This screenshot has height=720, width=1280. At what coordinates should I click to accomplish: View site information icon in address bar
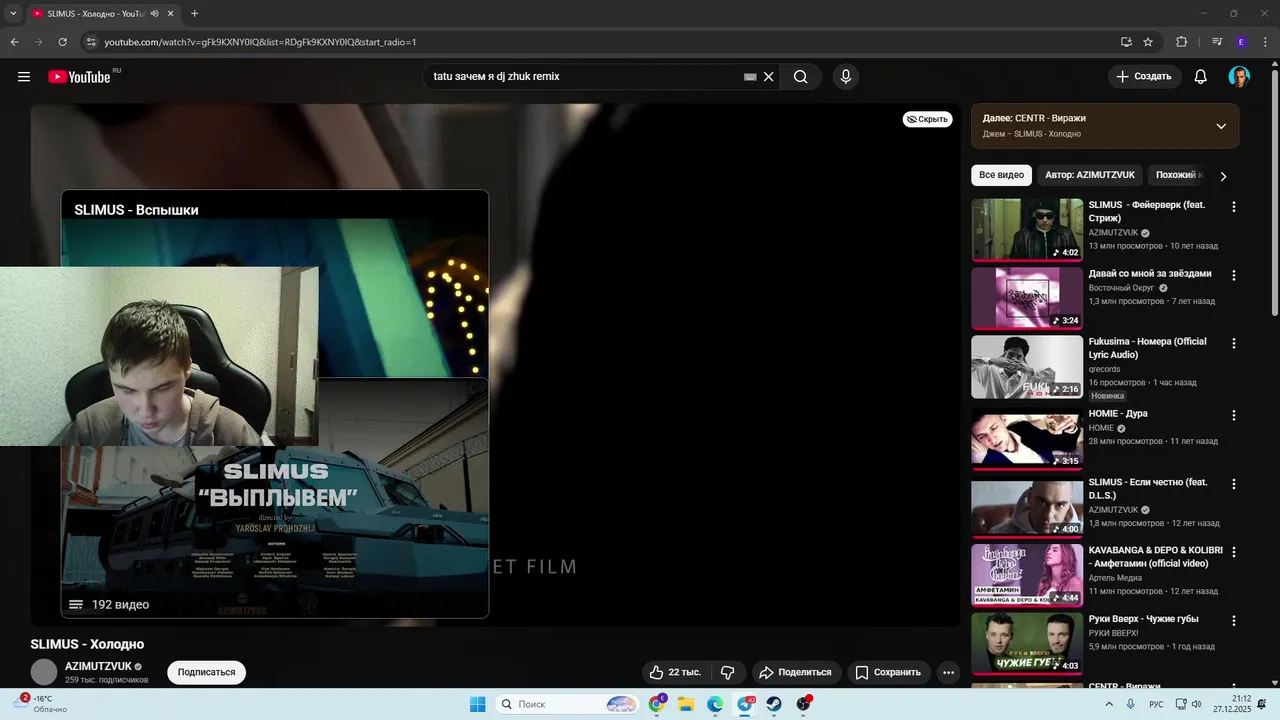pos(90,42)
